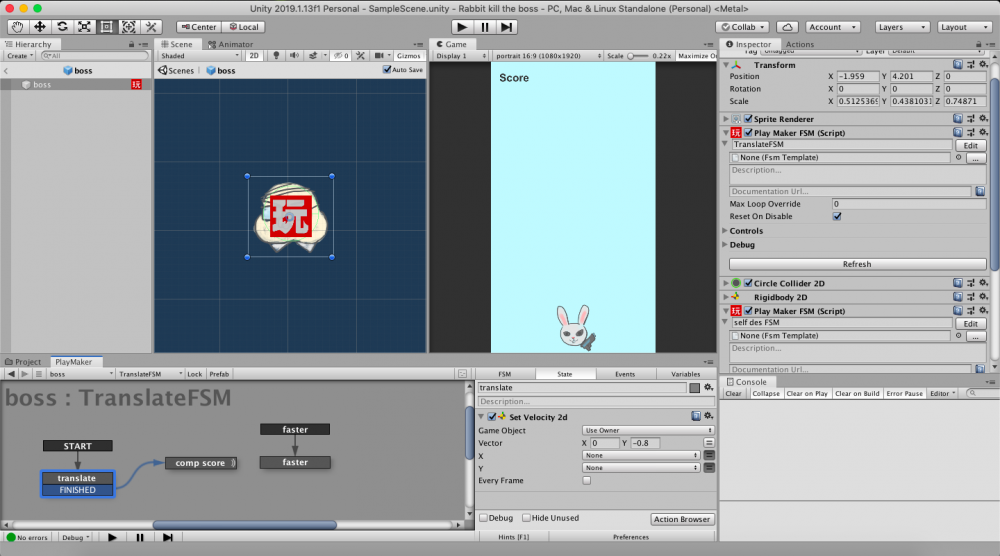Image resolution: width=1000 pixels, height=556 pixels.
Task: Select the Move tool
Action: [40, 27]
